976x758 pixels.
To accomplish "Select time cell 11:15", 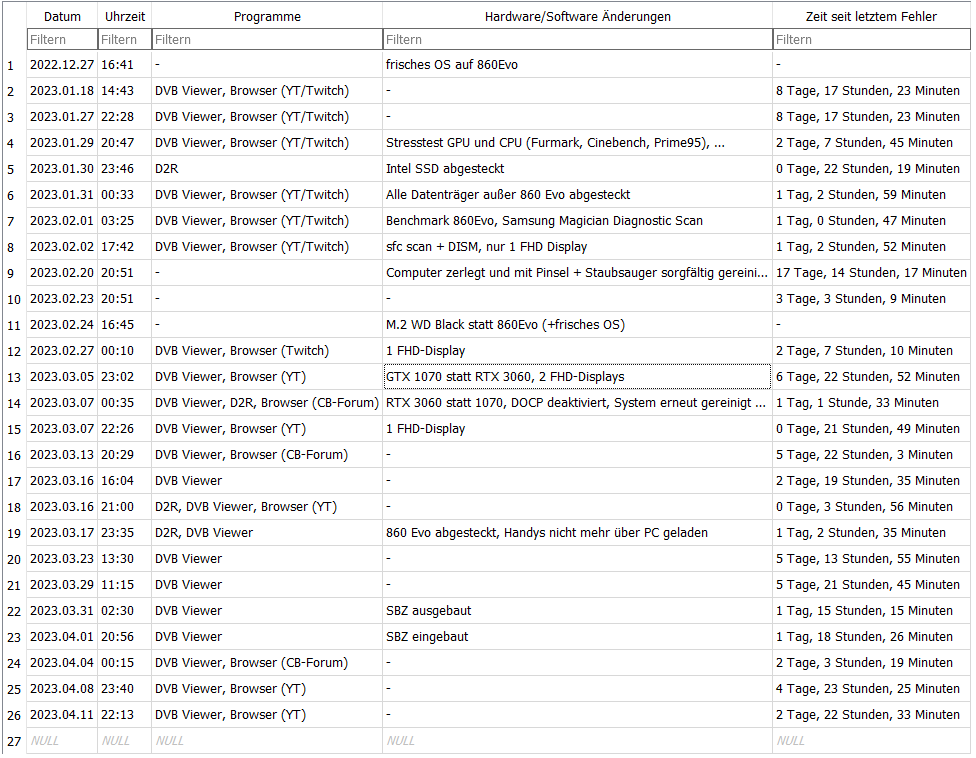I will tap(124, 585).
